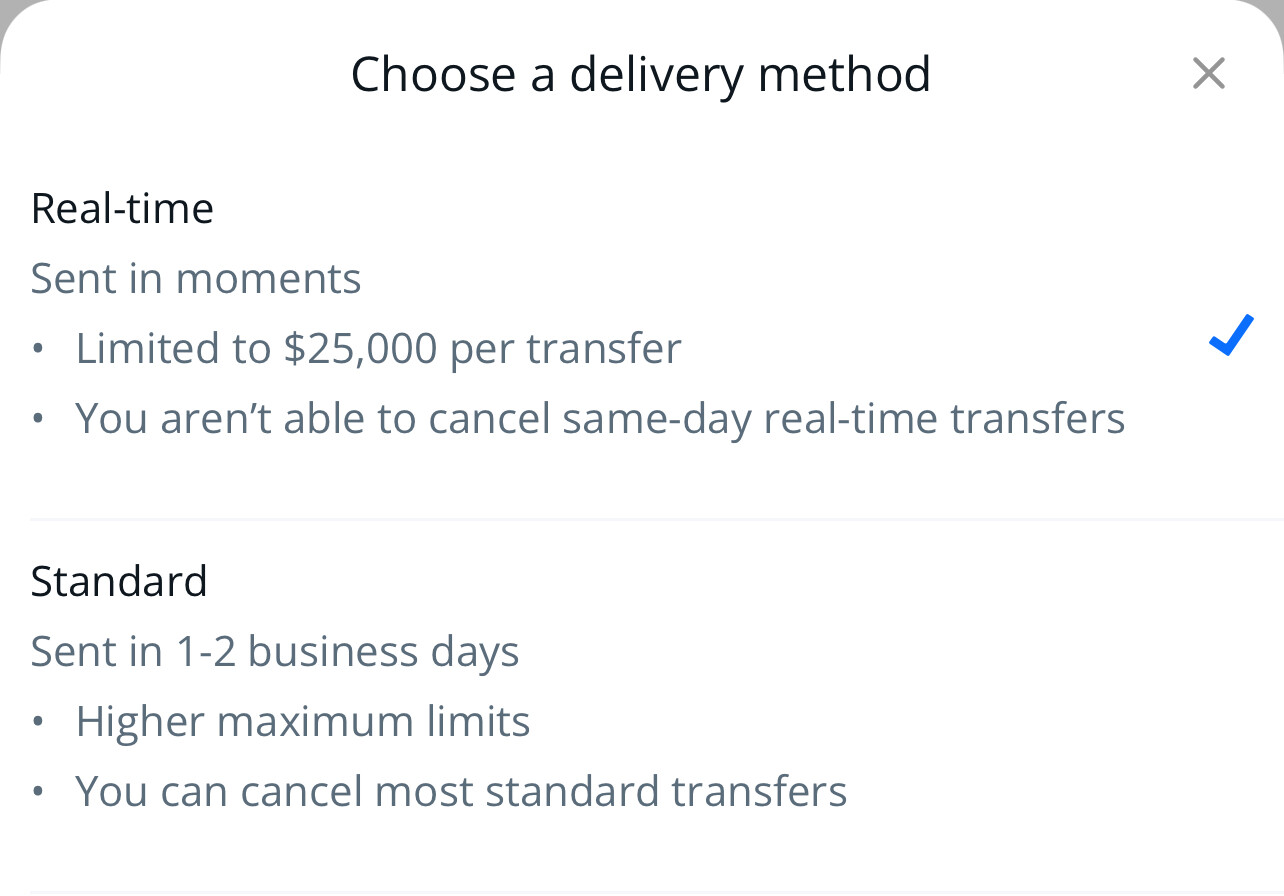
Task: Tap the word 'Real-time' in option title
Action: pos(122,208)
